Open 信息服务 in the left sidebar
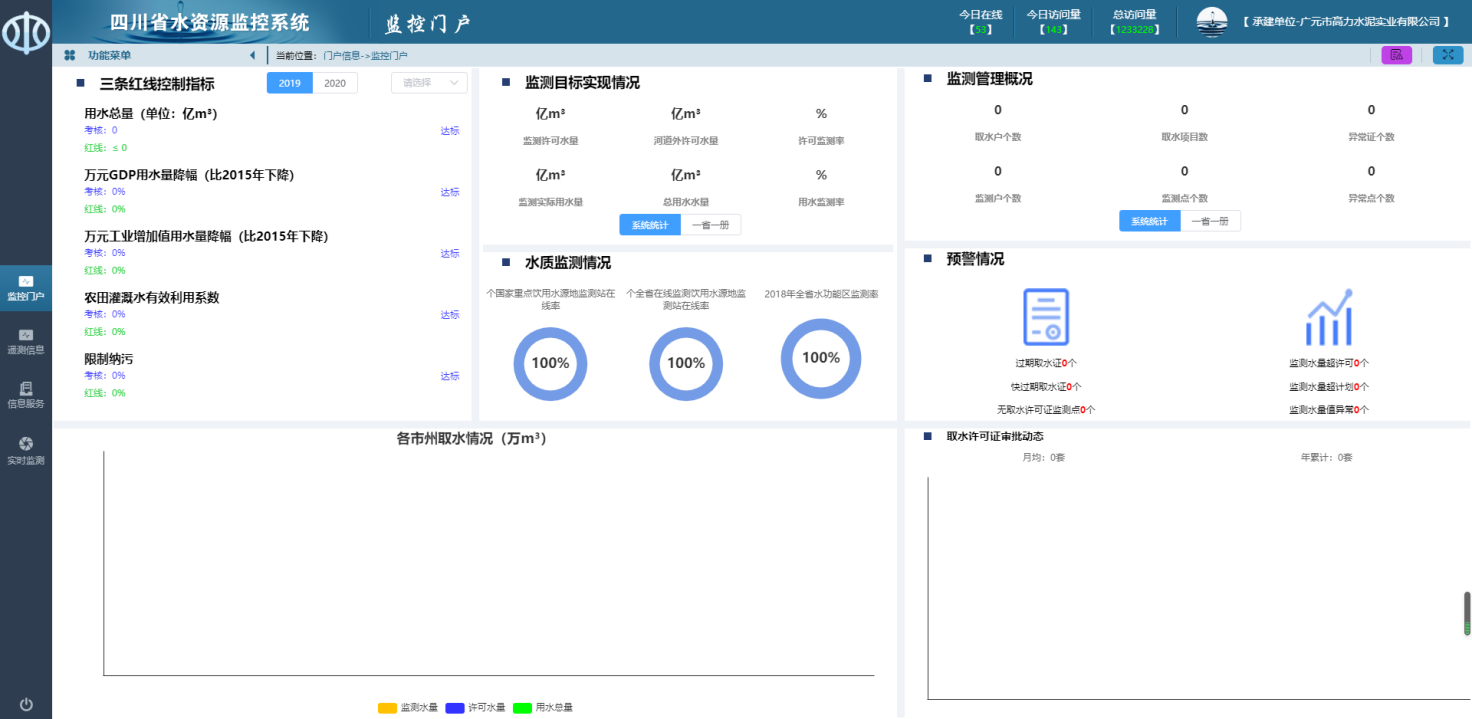This screenshot has height=719, width=1472. [26, 395]
